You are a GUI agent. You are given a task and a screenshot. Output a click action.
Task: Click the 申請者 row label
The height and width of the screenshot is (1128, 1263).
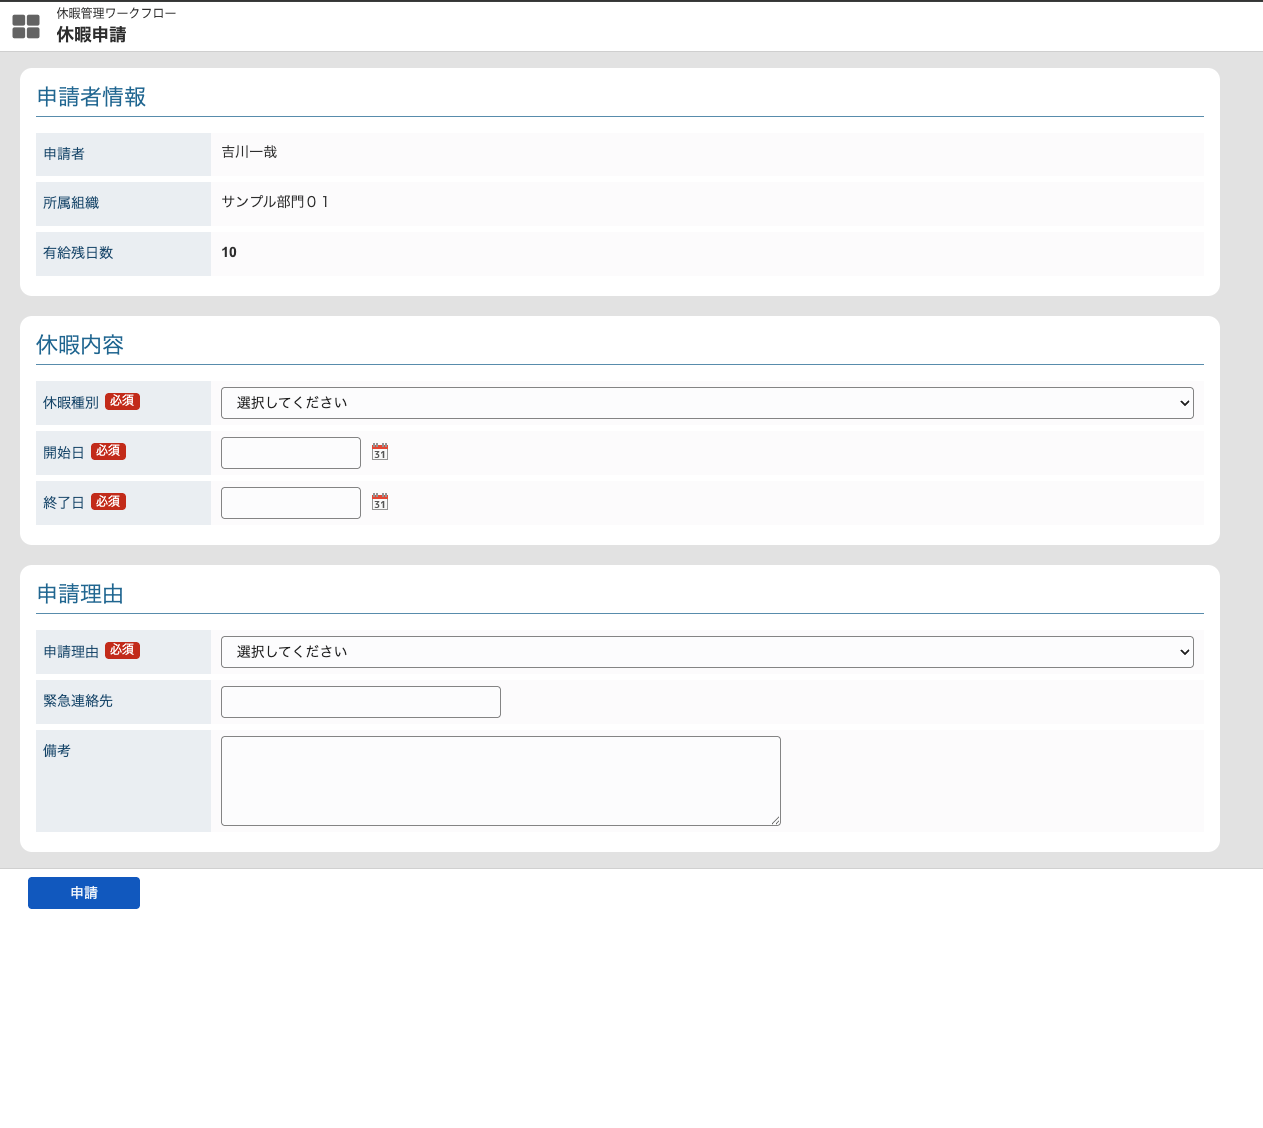point(64,154)
